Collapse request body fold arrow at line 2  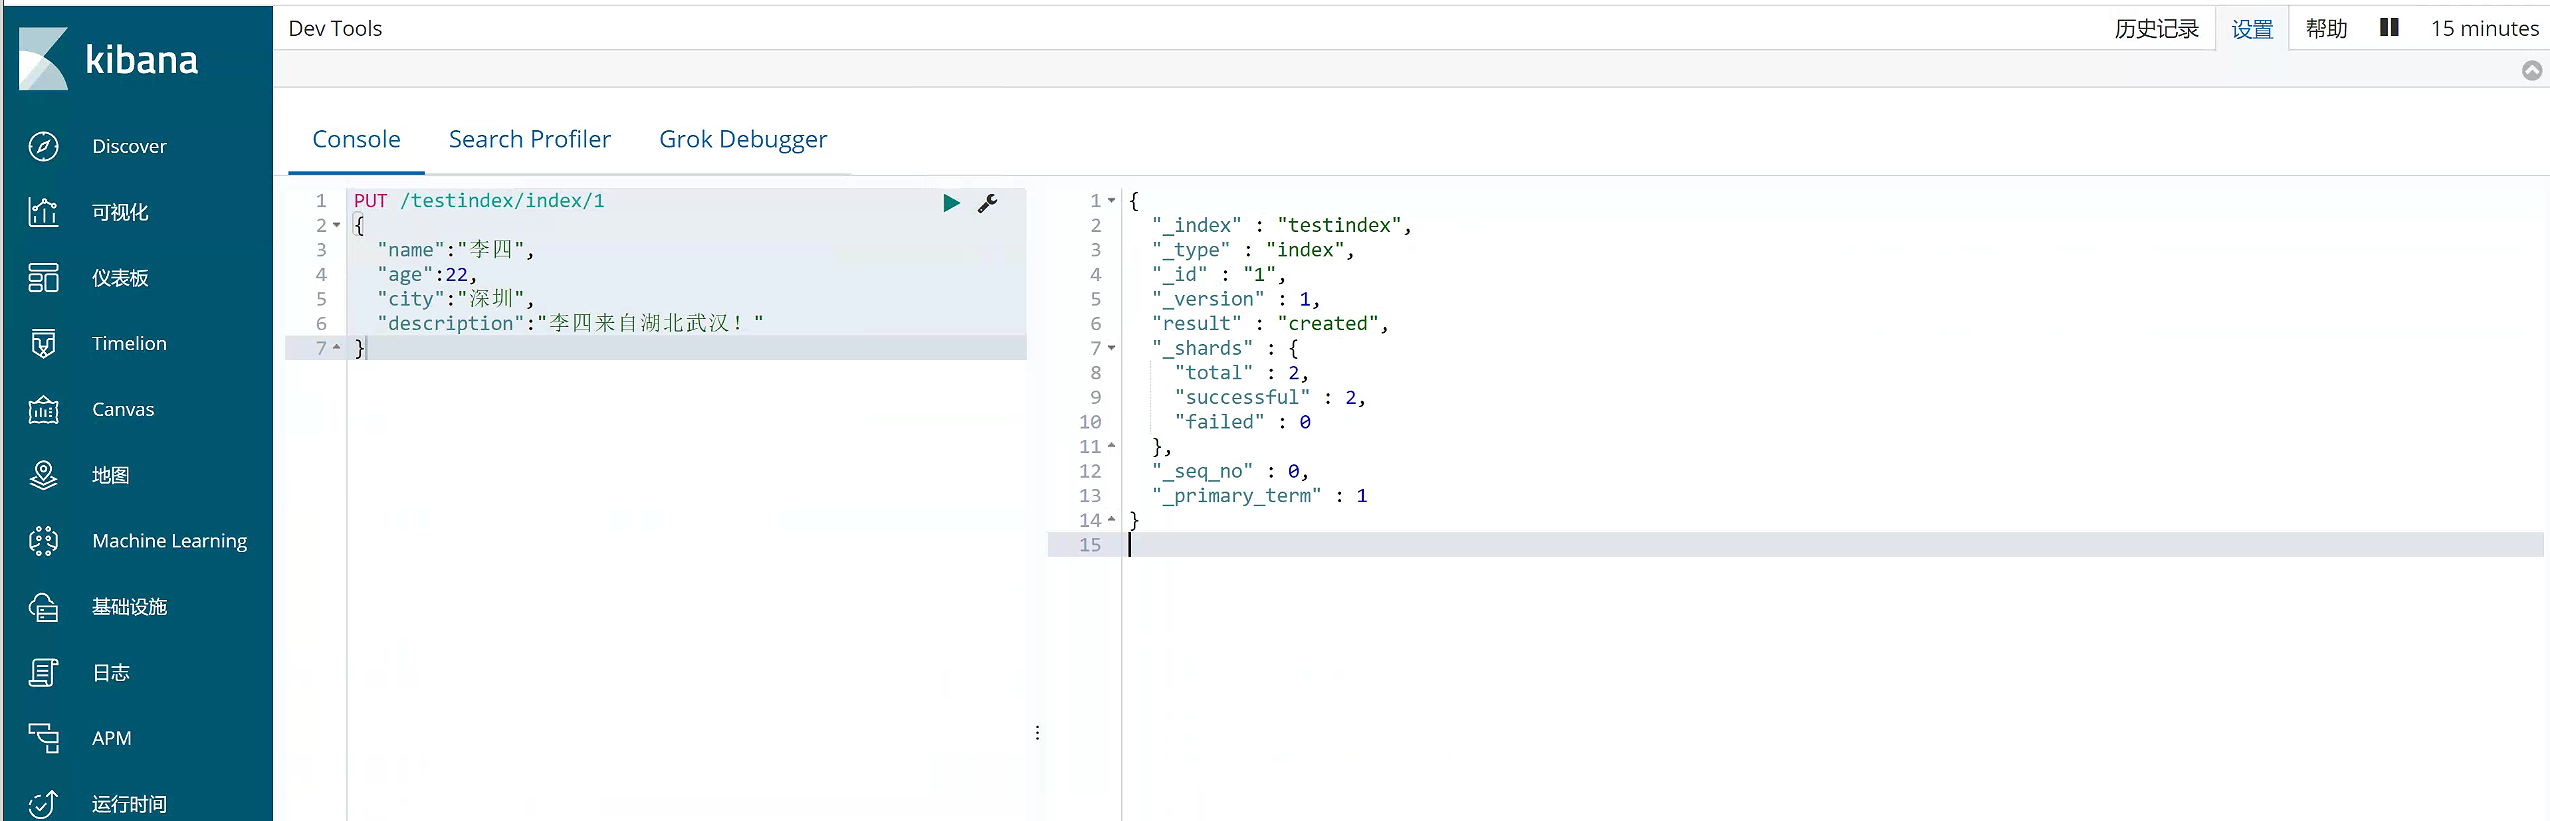tap(337, 225)
